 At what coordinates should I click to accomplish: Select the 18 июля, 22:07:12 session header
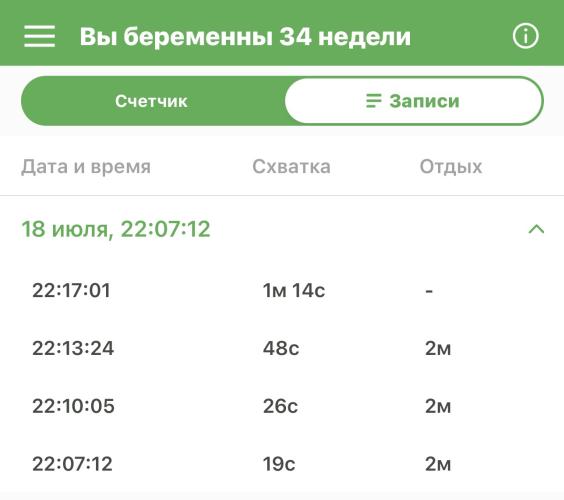click(282, 229)
